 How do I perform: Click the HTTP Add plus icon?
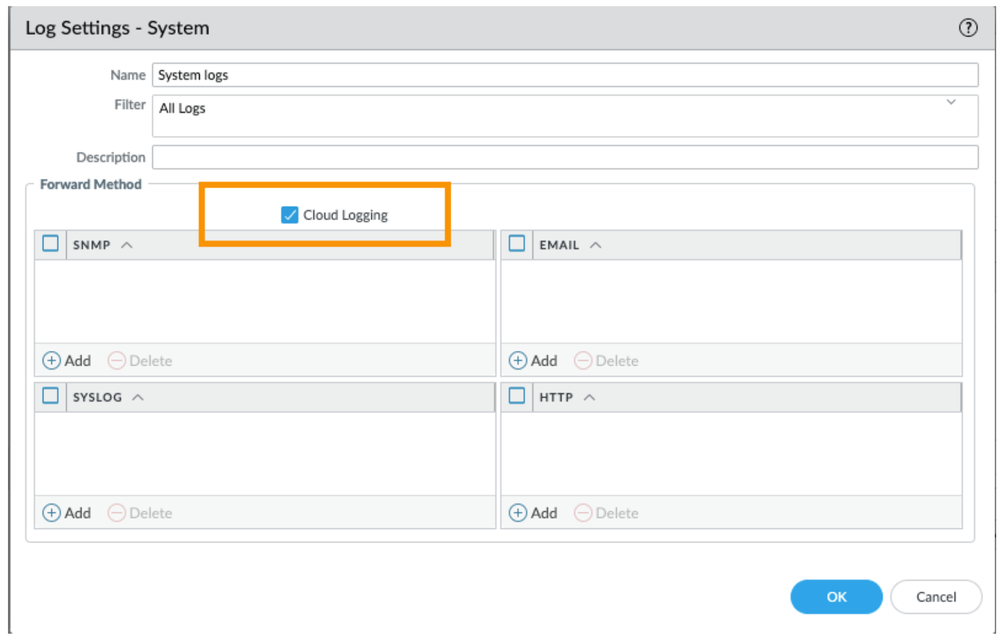[518, 513]
